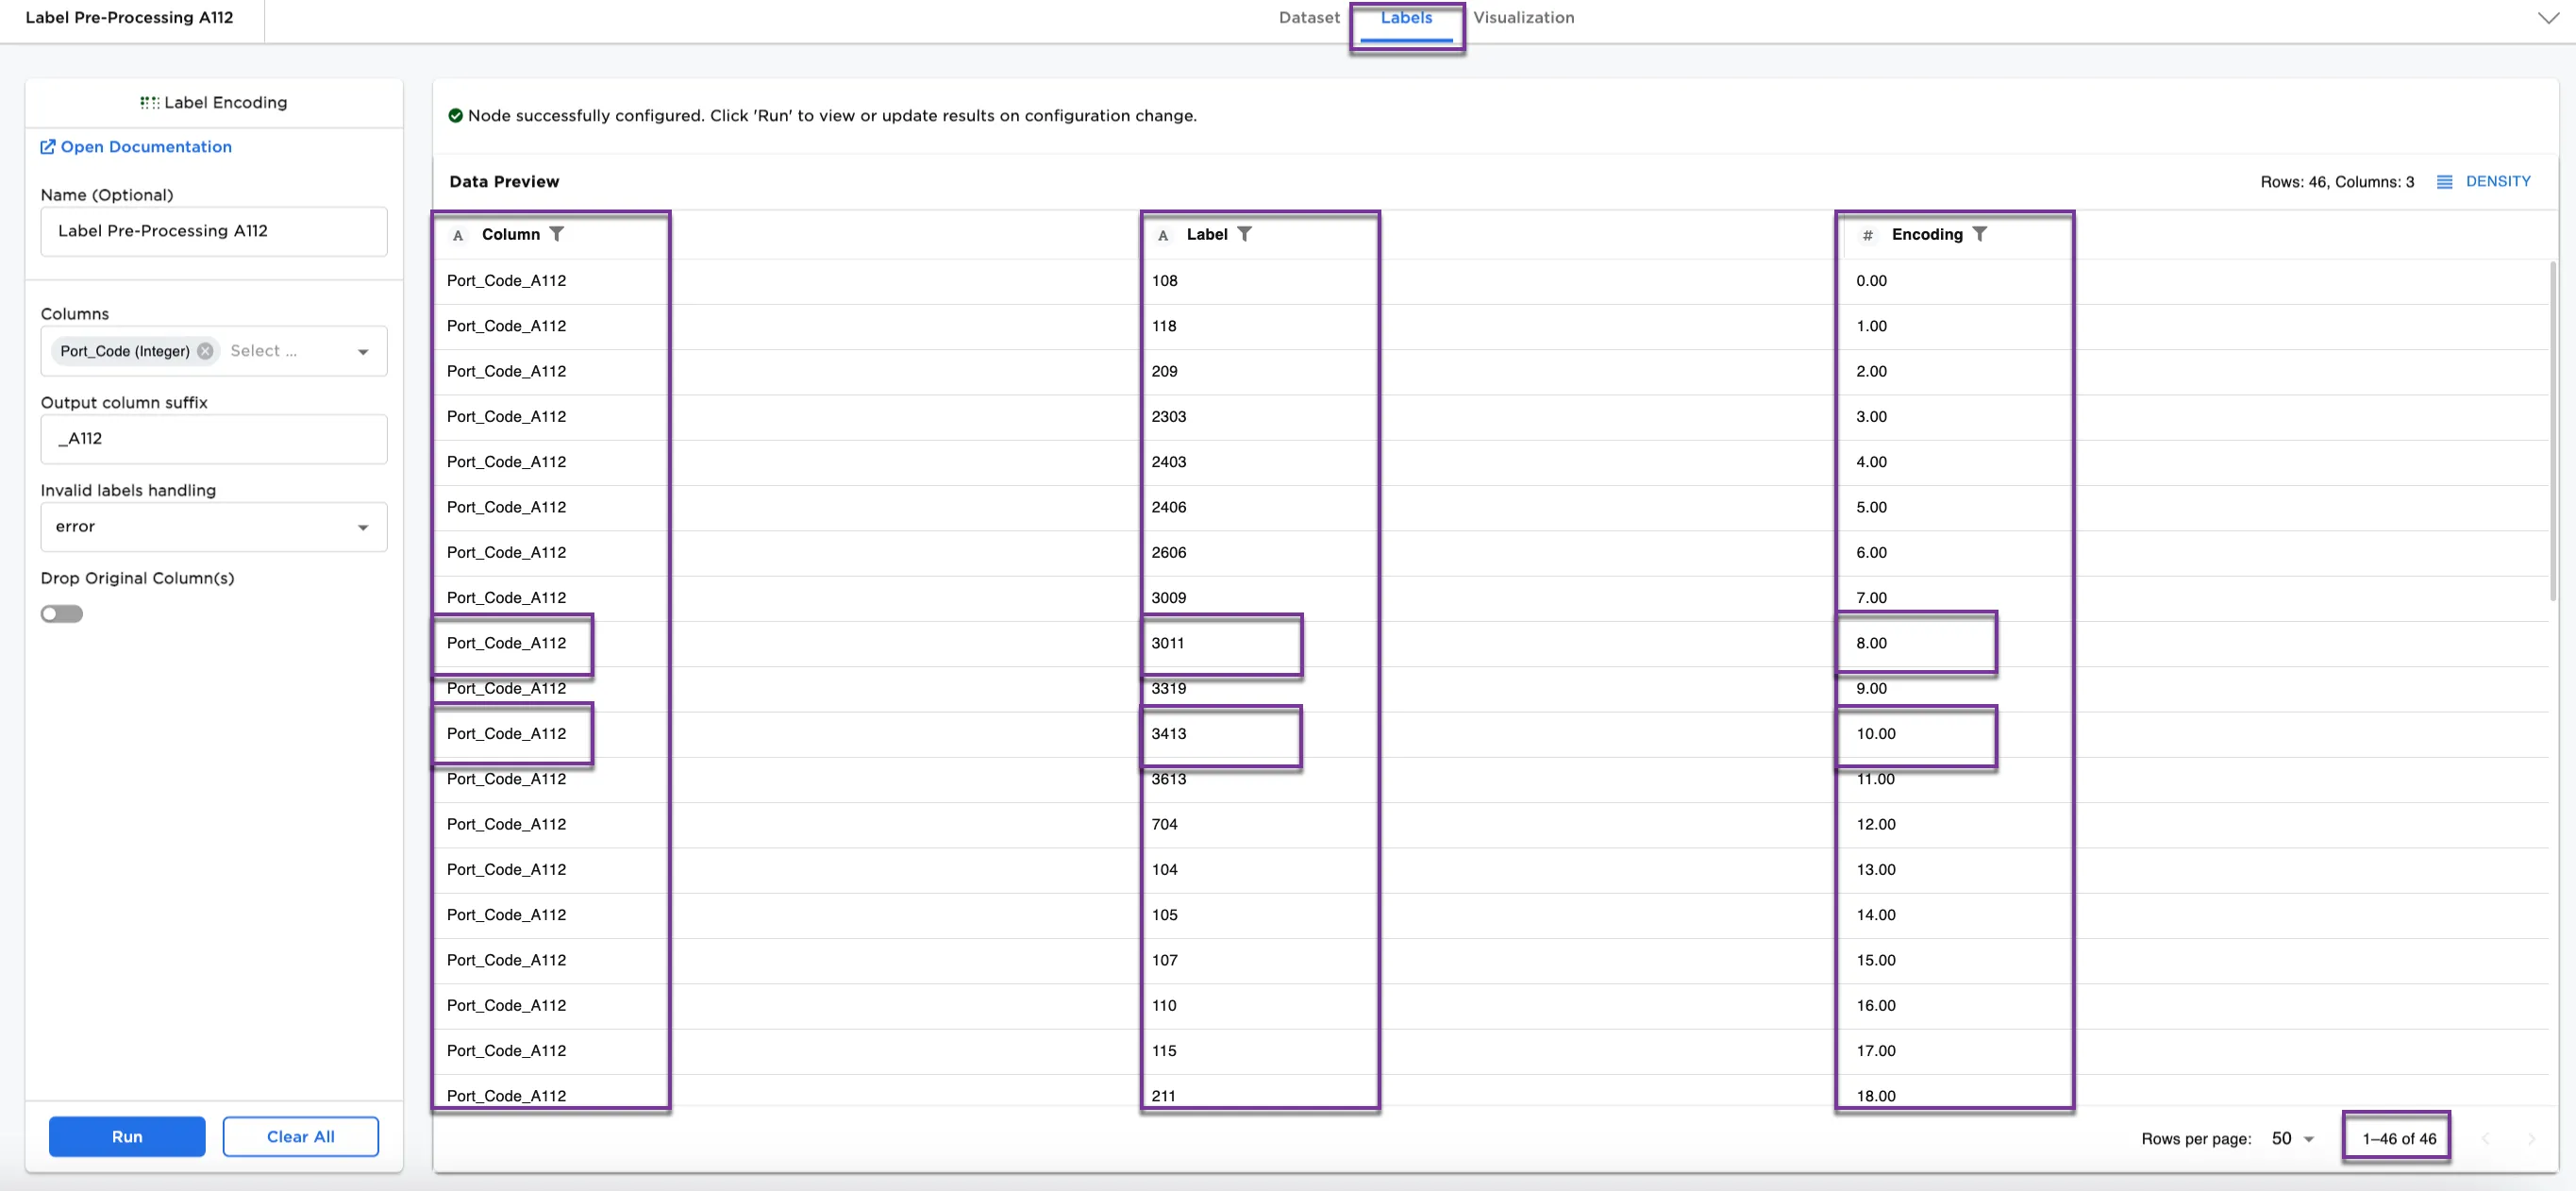Switch to the Visualization tab

click(x=1523, y=18)
